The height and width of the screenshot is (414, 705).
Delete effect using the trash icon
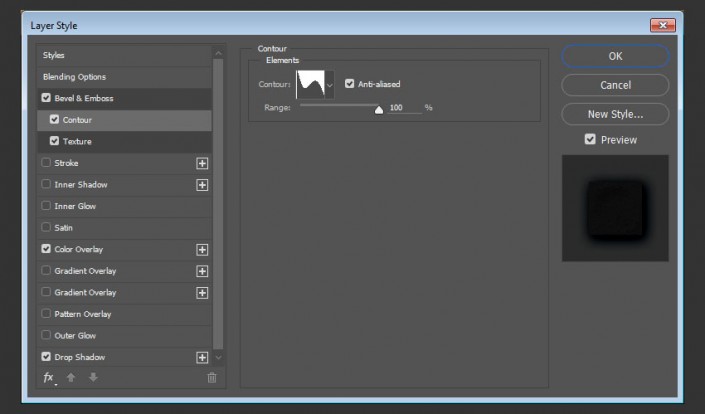click(x=212, y=378)
